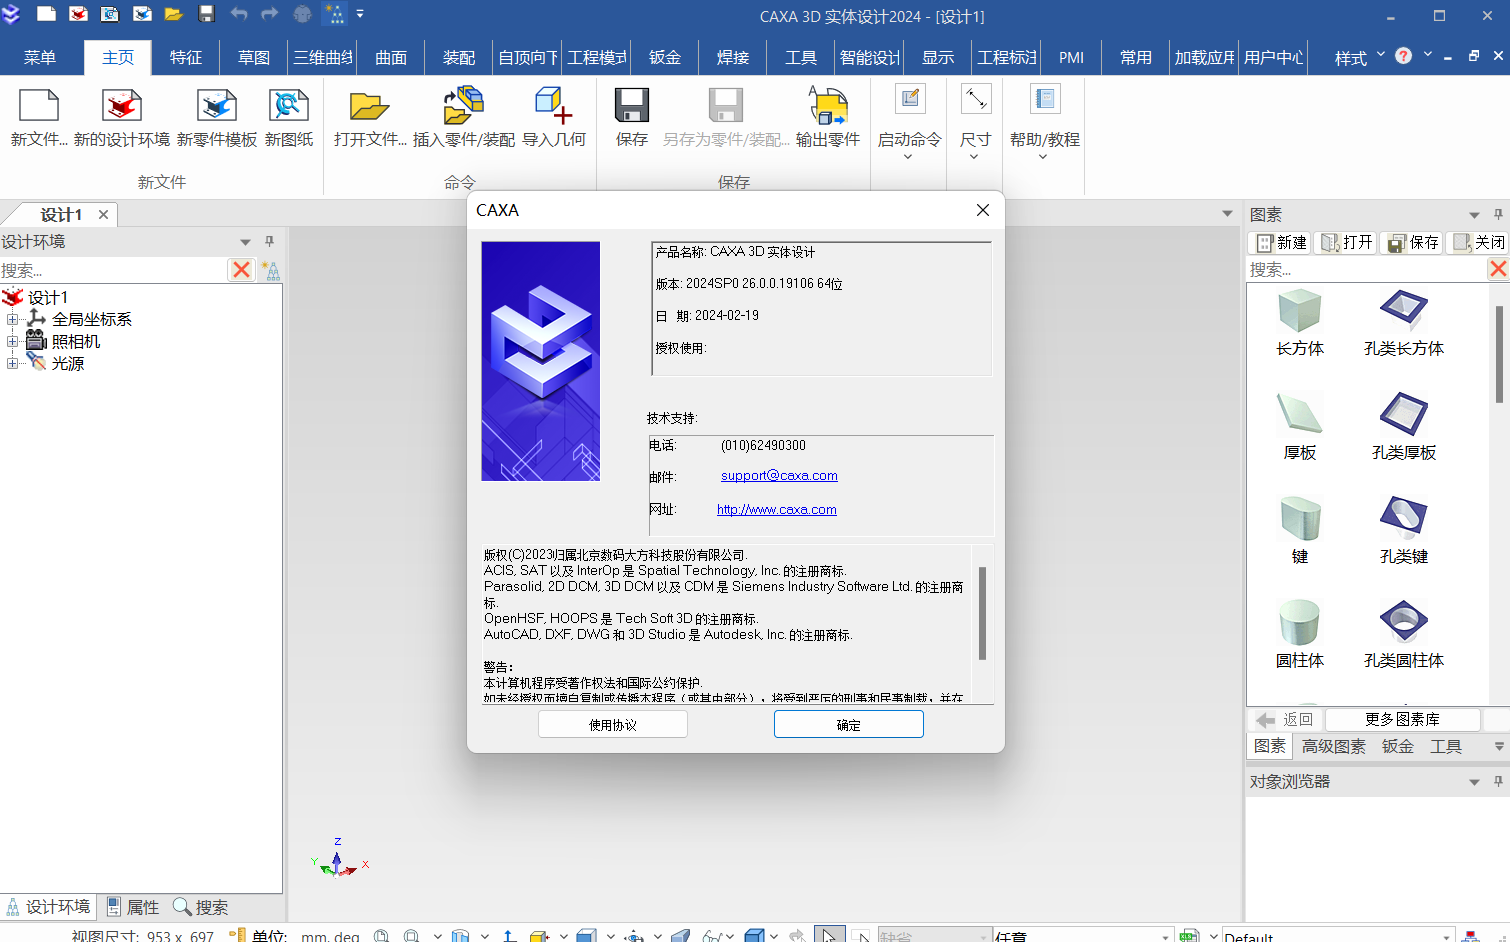Expand the 全局坐标系 tree node
The width and height of the screenshot is (1510, 942).
point(12,320)
